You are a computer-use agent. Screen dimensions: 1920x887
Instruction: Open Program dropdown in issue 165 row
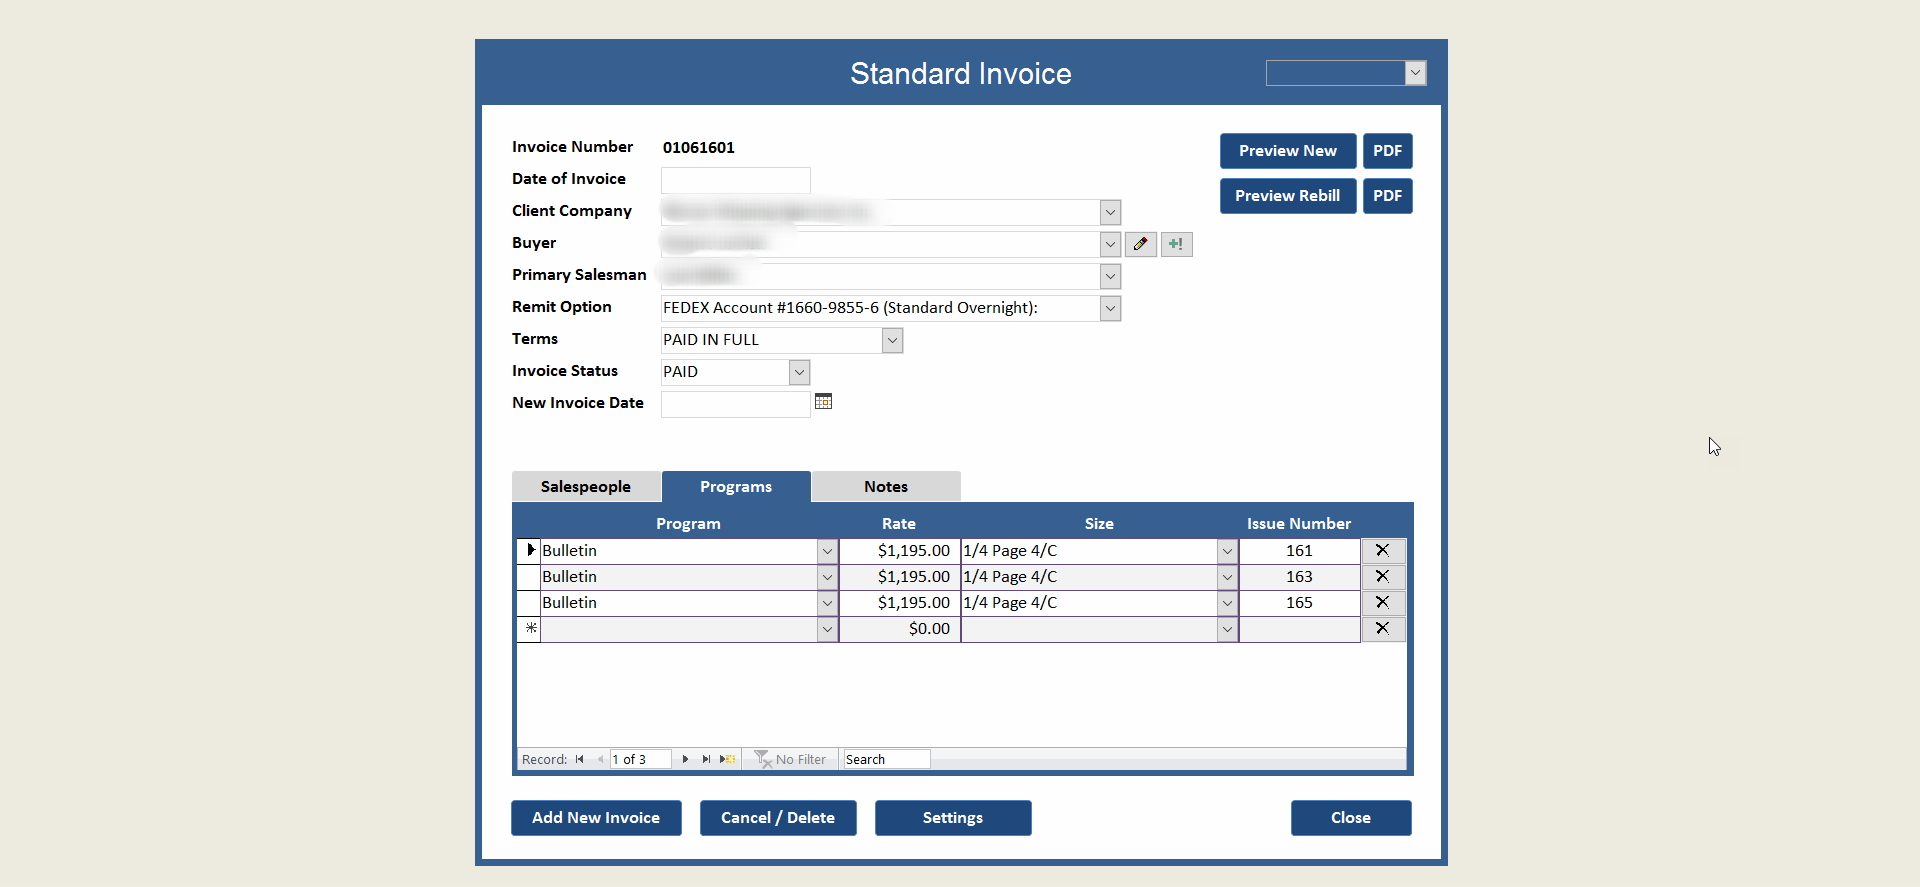point(827,603)
